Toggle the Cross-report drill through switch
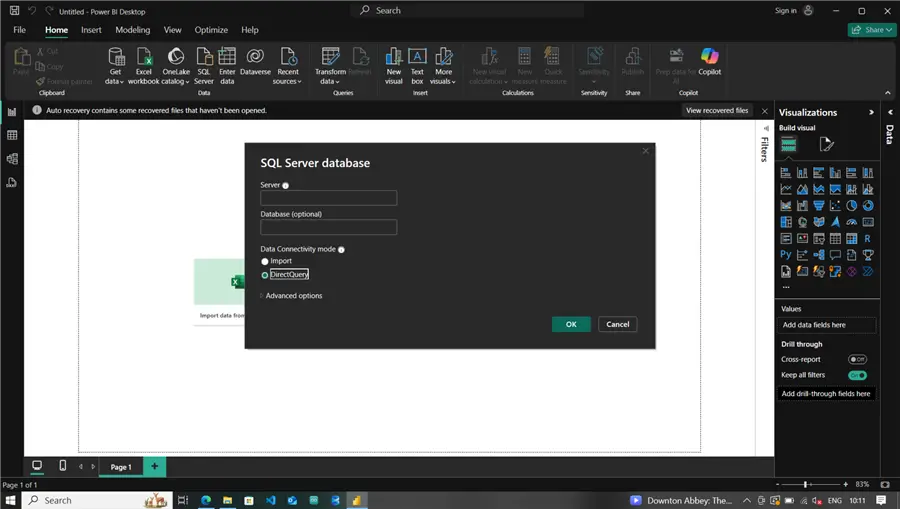900x509 pixels. tap(858, 359)
